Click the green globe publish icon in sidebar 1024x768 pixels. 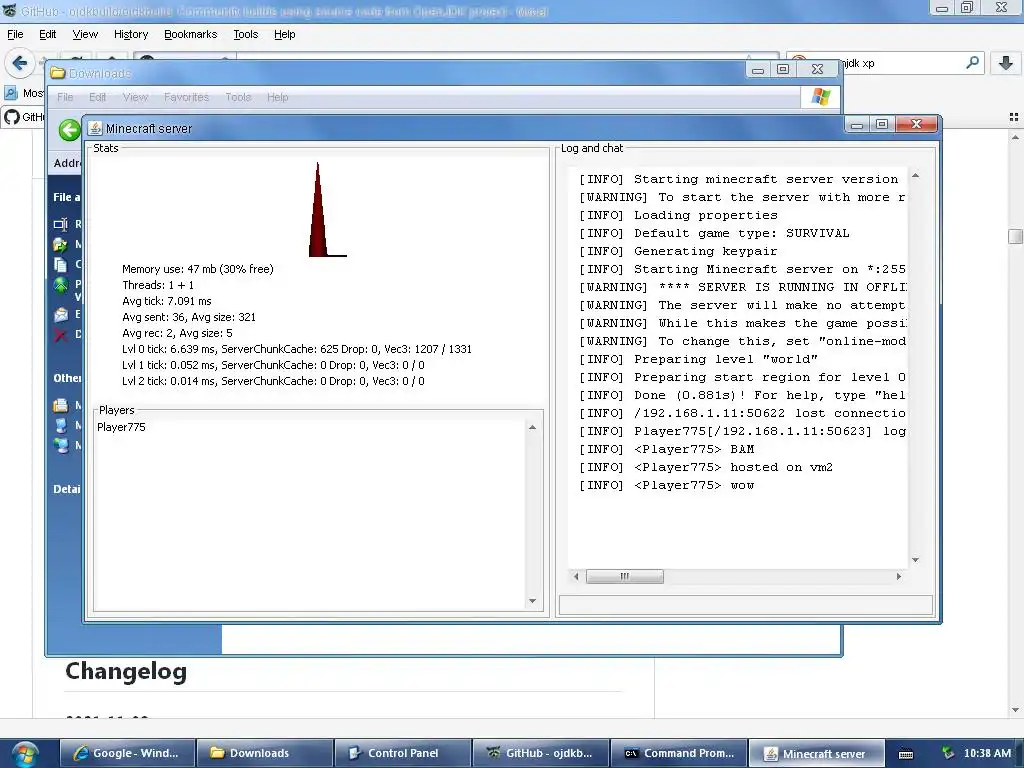tap(60, 285)
